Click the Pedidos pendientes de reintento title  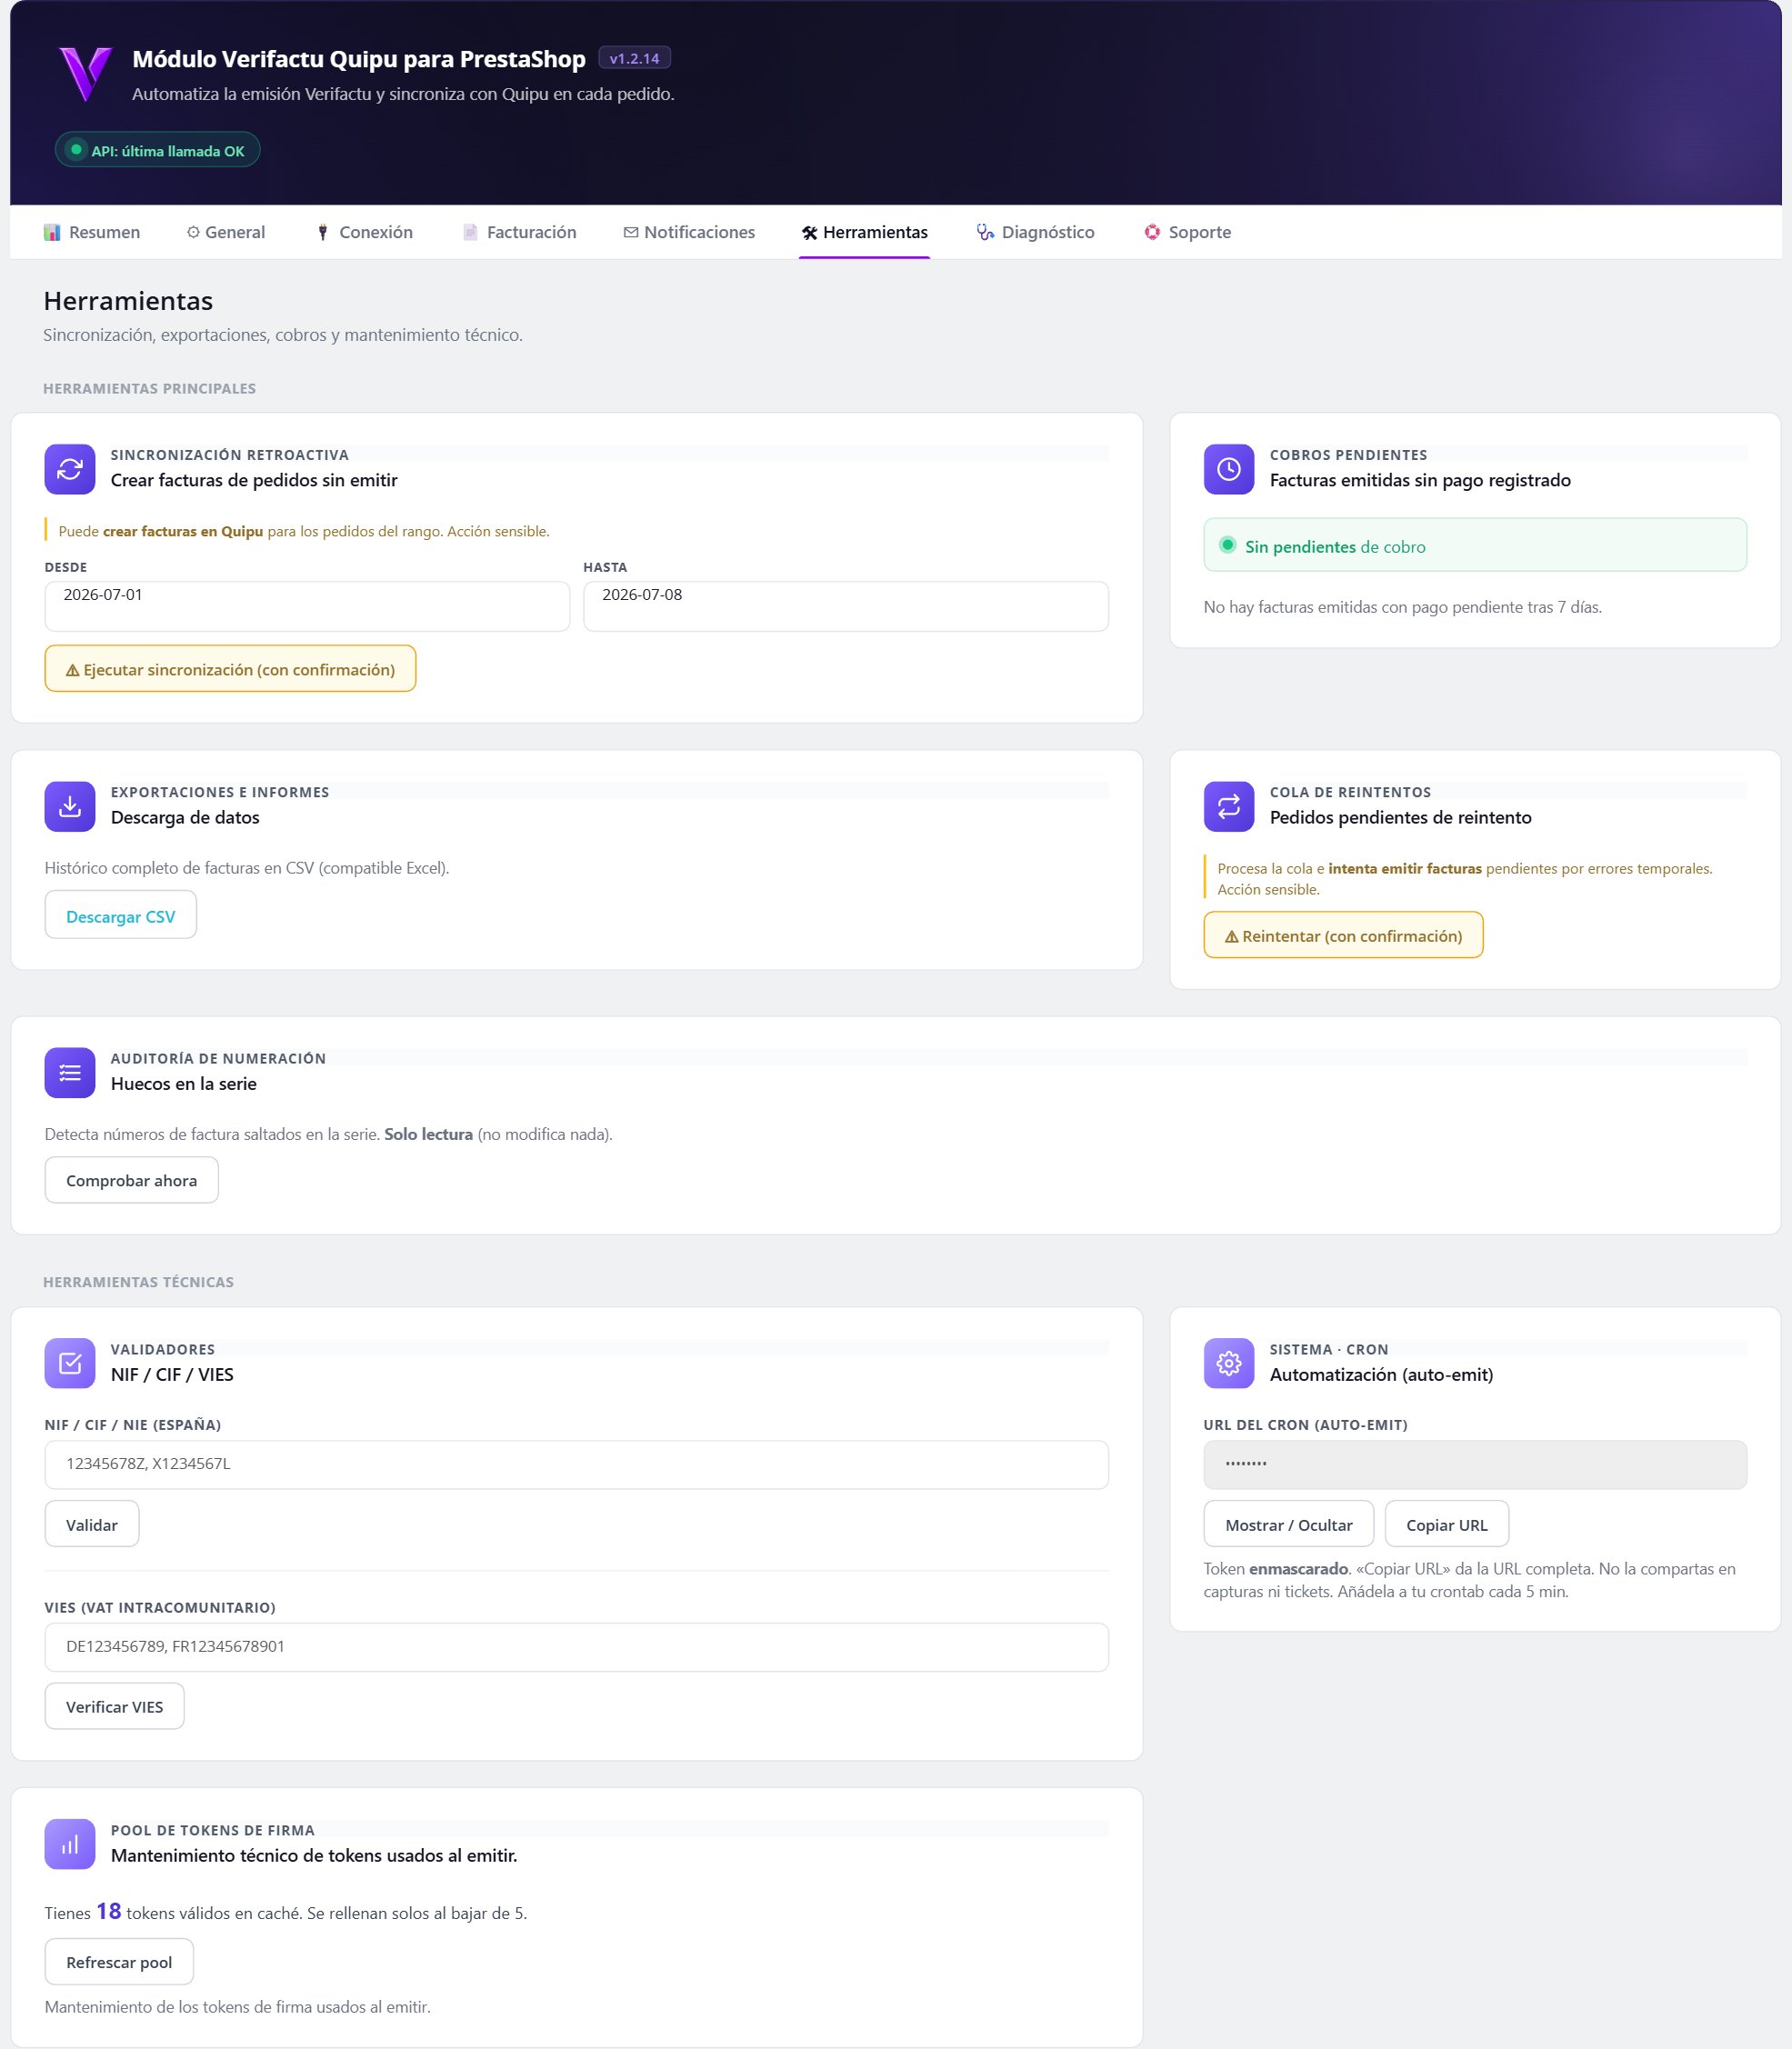[1400, 817]
